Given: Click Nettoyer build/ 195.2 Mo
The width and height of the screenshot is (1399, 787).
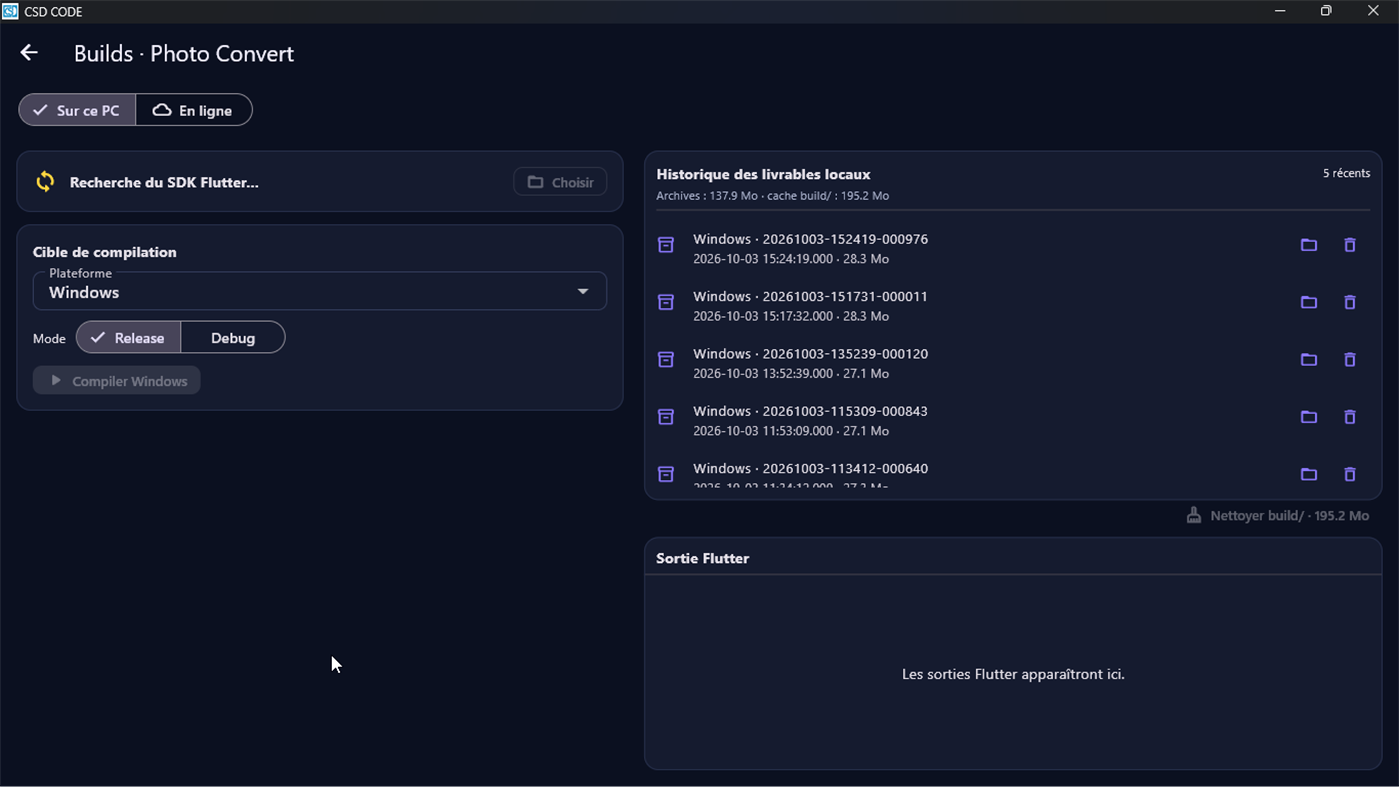Looking at the screenshot, I should point(1277,516).
